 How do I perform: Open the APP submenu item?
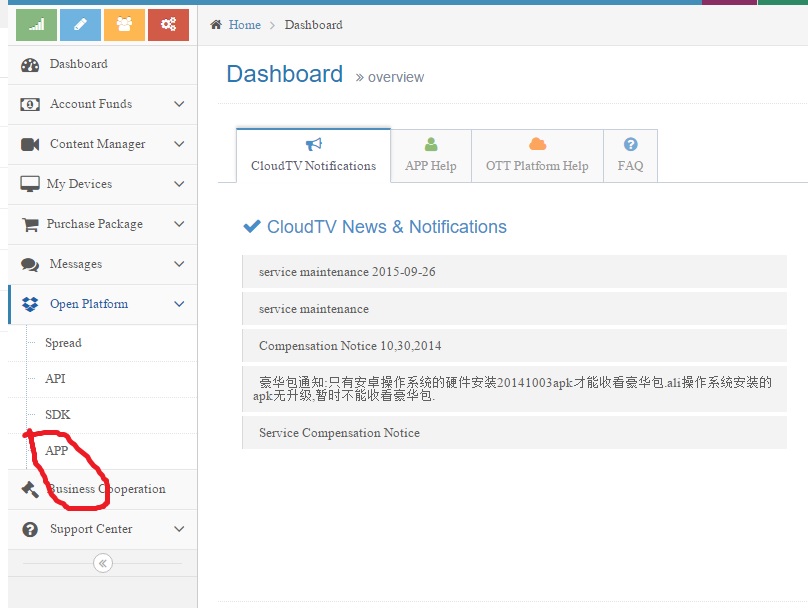pyautogui.click(x=56, y=451)
